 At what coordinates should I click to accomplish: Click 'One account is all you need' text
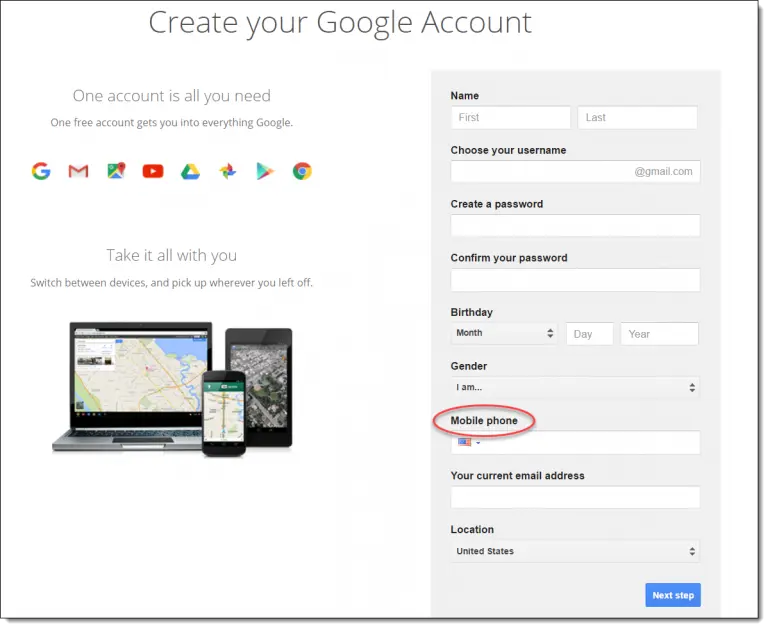click(x=171, y=96)
